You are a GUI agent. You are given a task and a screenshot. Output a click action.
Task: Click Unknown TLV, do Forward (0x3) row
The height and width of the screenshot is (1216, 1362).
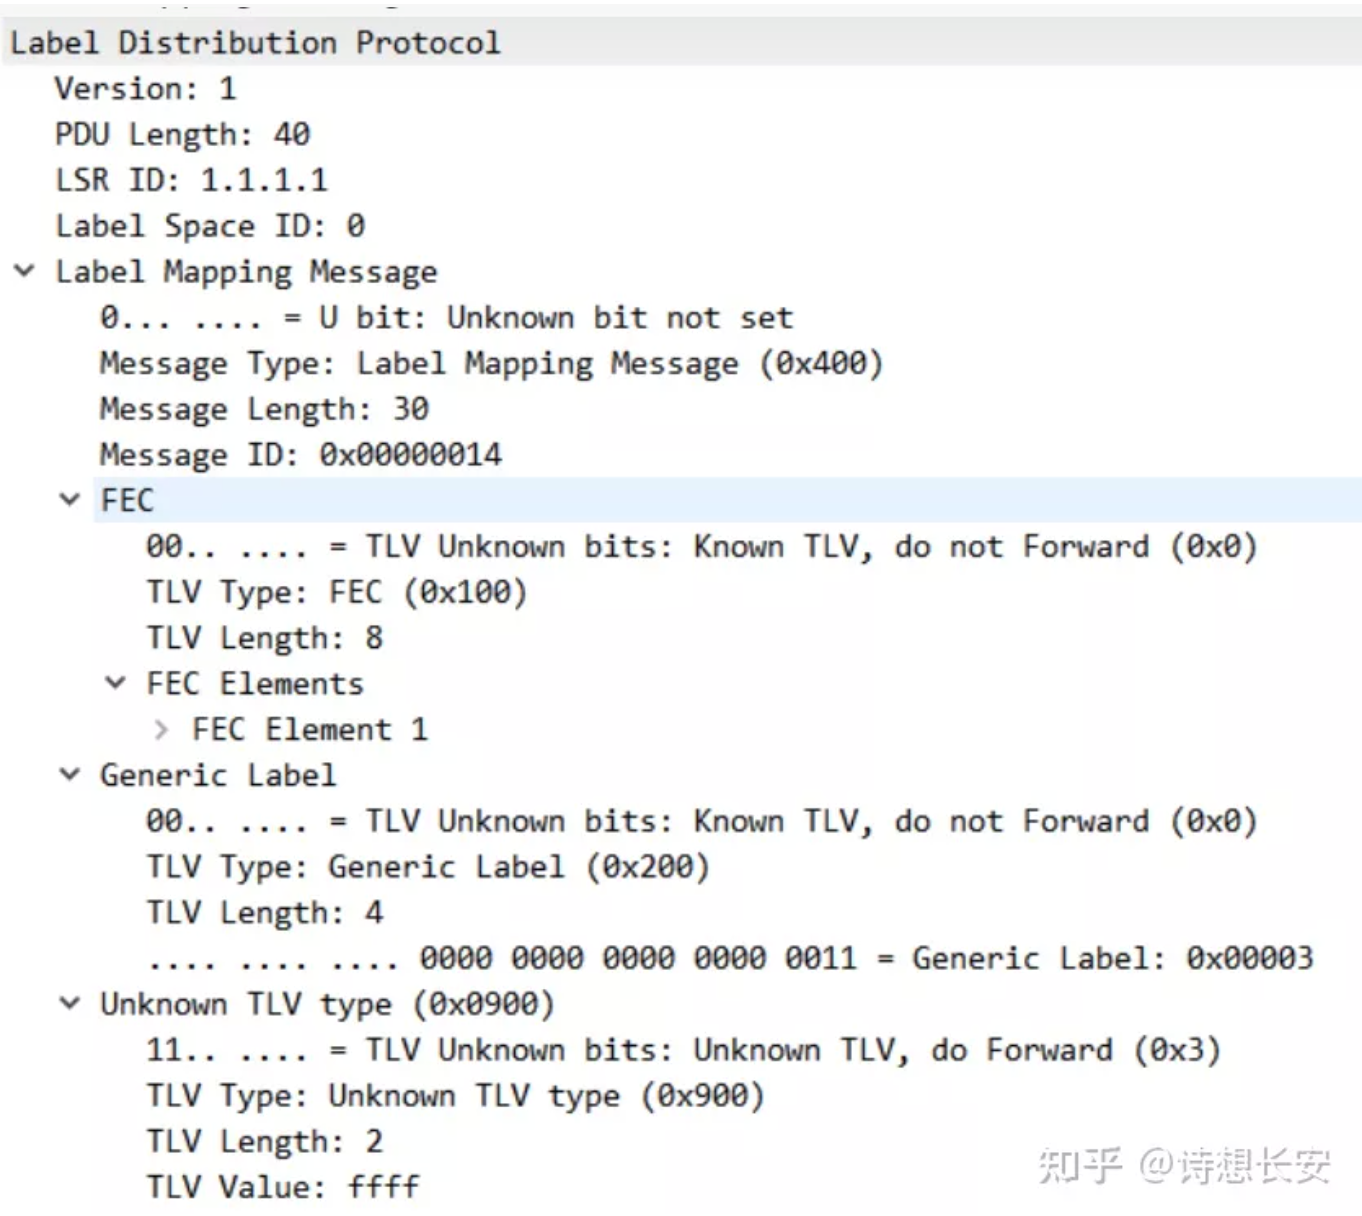pyautogui.click(x=683, y=1050)
